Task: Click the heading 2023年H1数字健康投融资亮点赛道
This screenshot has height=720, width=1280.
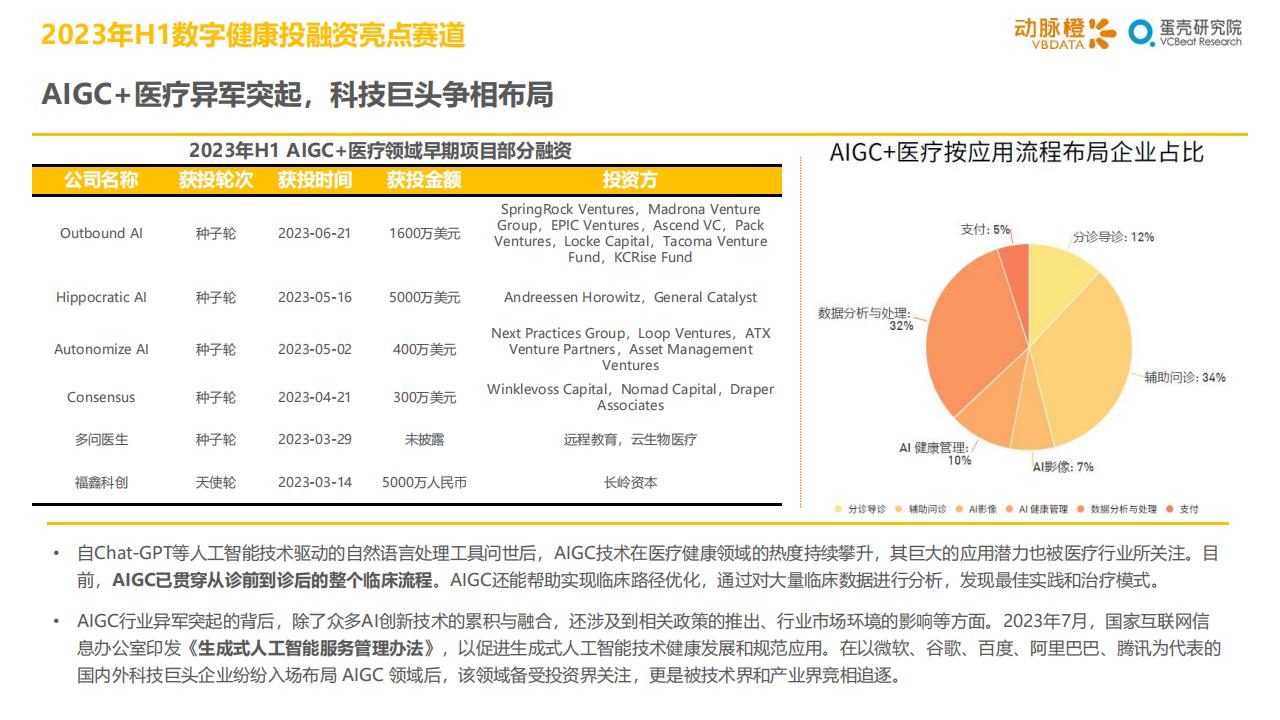Action: point(252,35)
